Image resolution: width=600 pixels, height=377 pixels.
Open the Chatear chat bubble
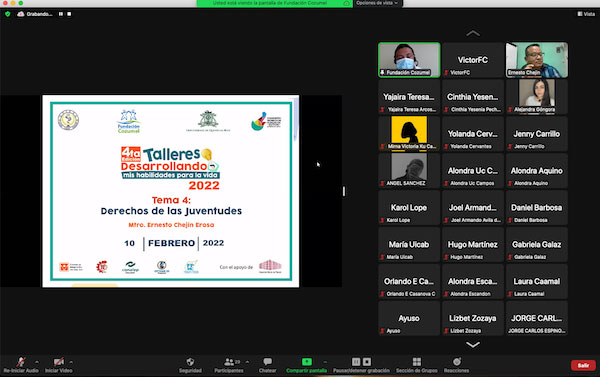[267, 362]
